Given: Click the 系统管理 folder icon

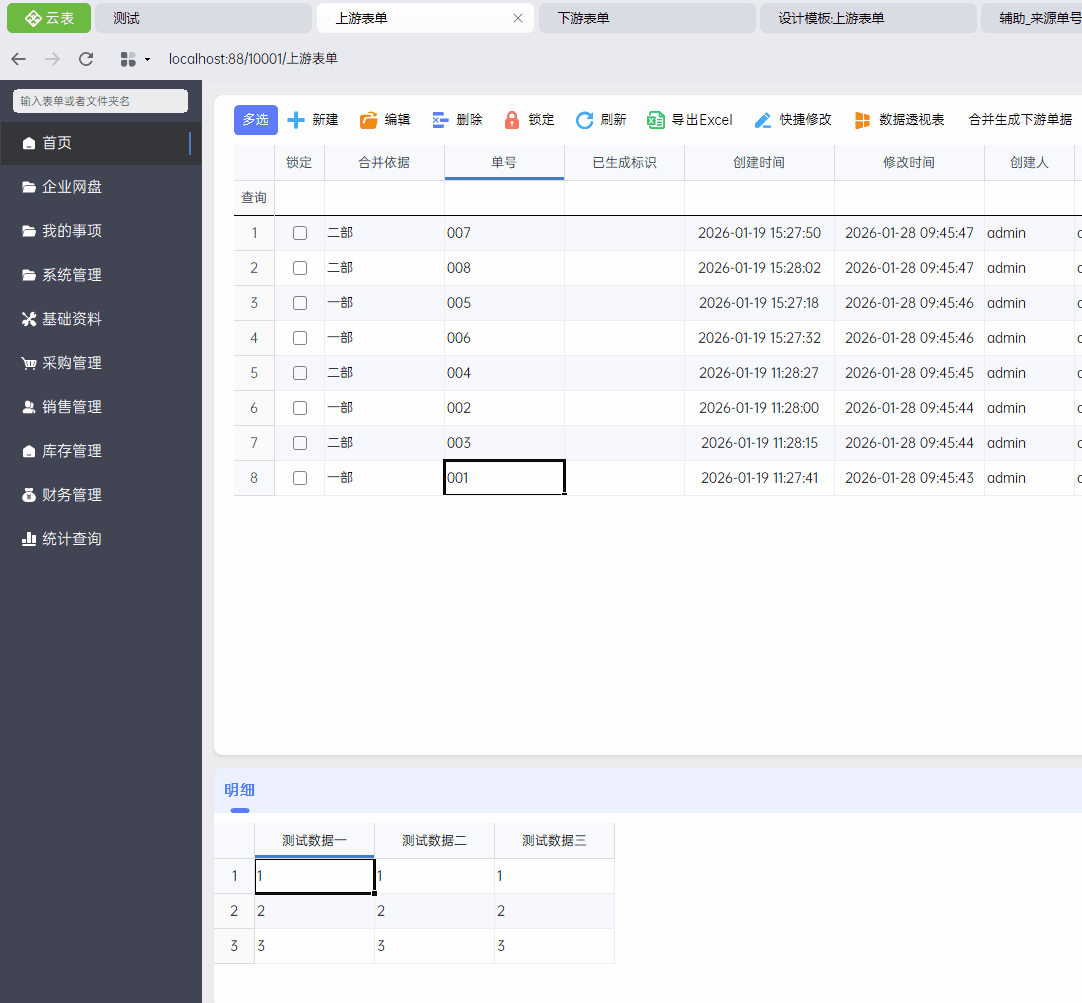Looking at the screenshot, I should [x=28, y=275].
